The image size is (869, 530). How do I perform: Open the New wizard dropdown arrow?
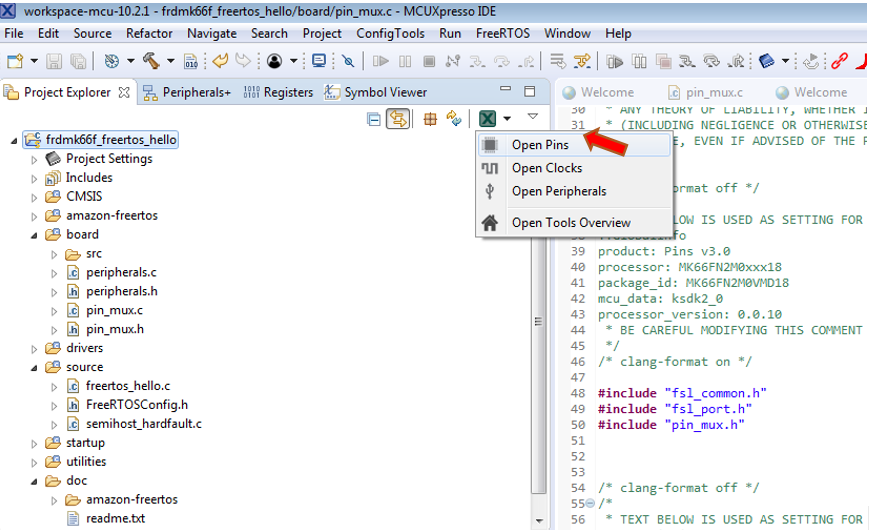[x=34, y=61]
